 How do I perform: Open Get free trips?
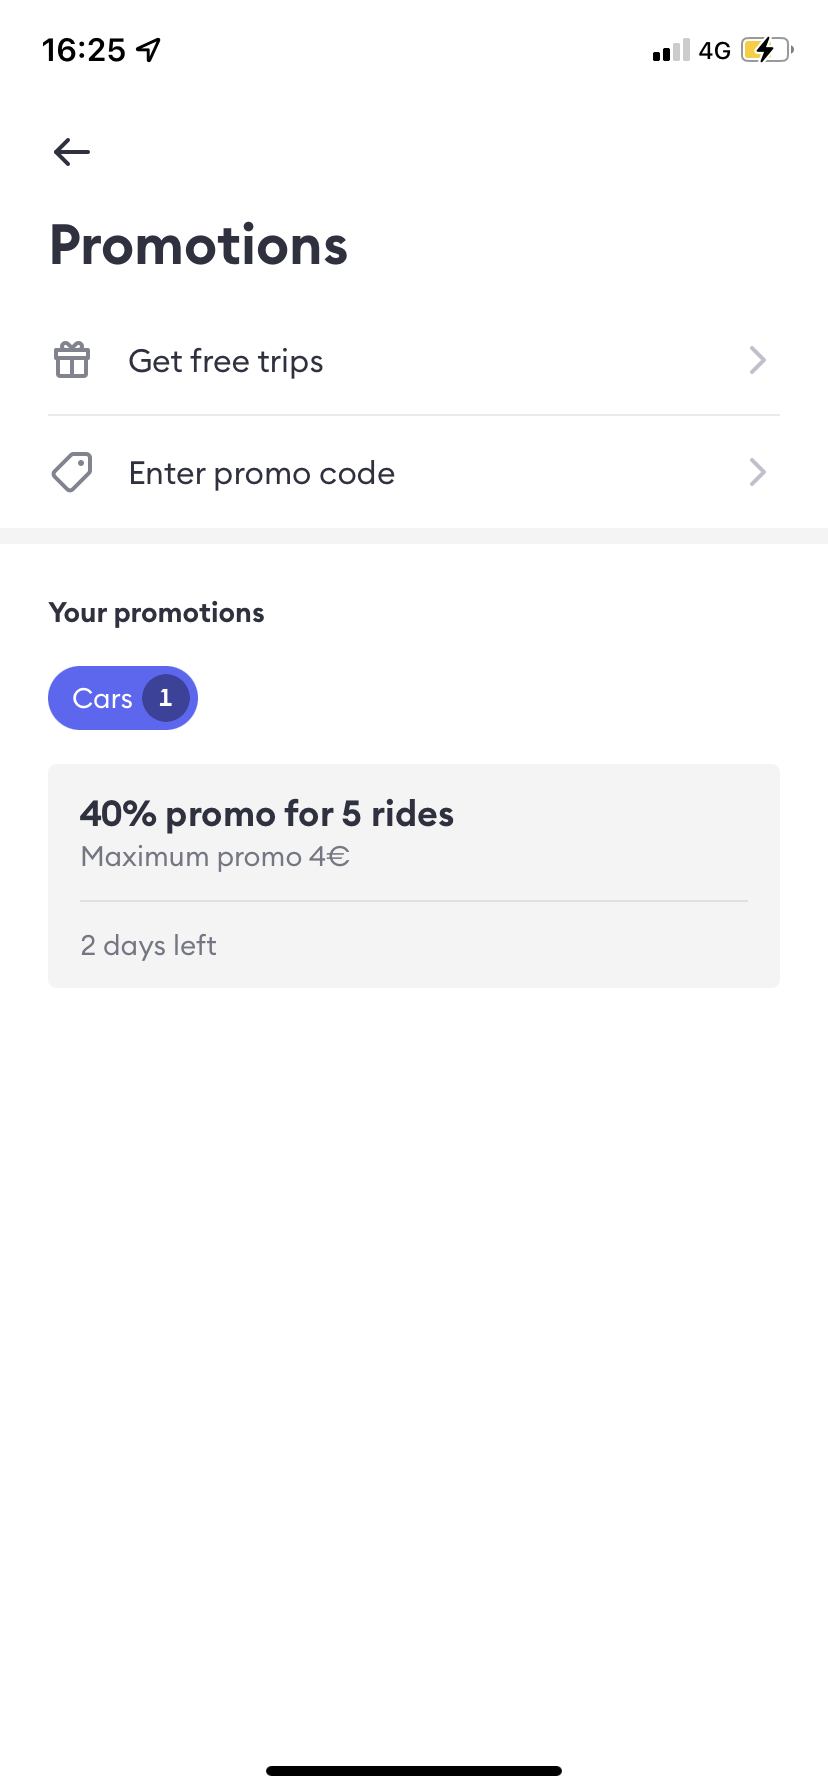[226, 361]
